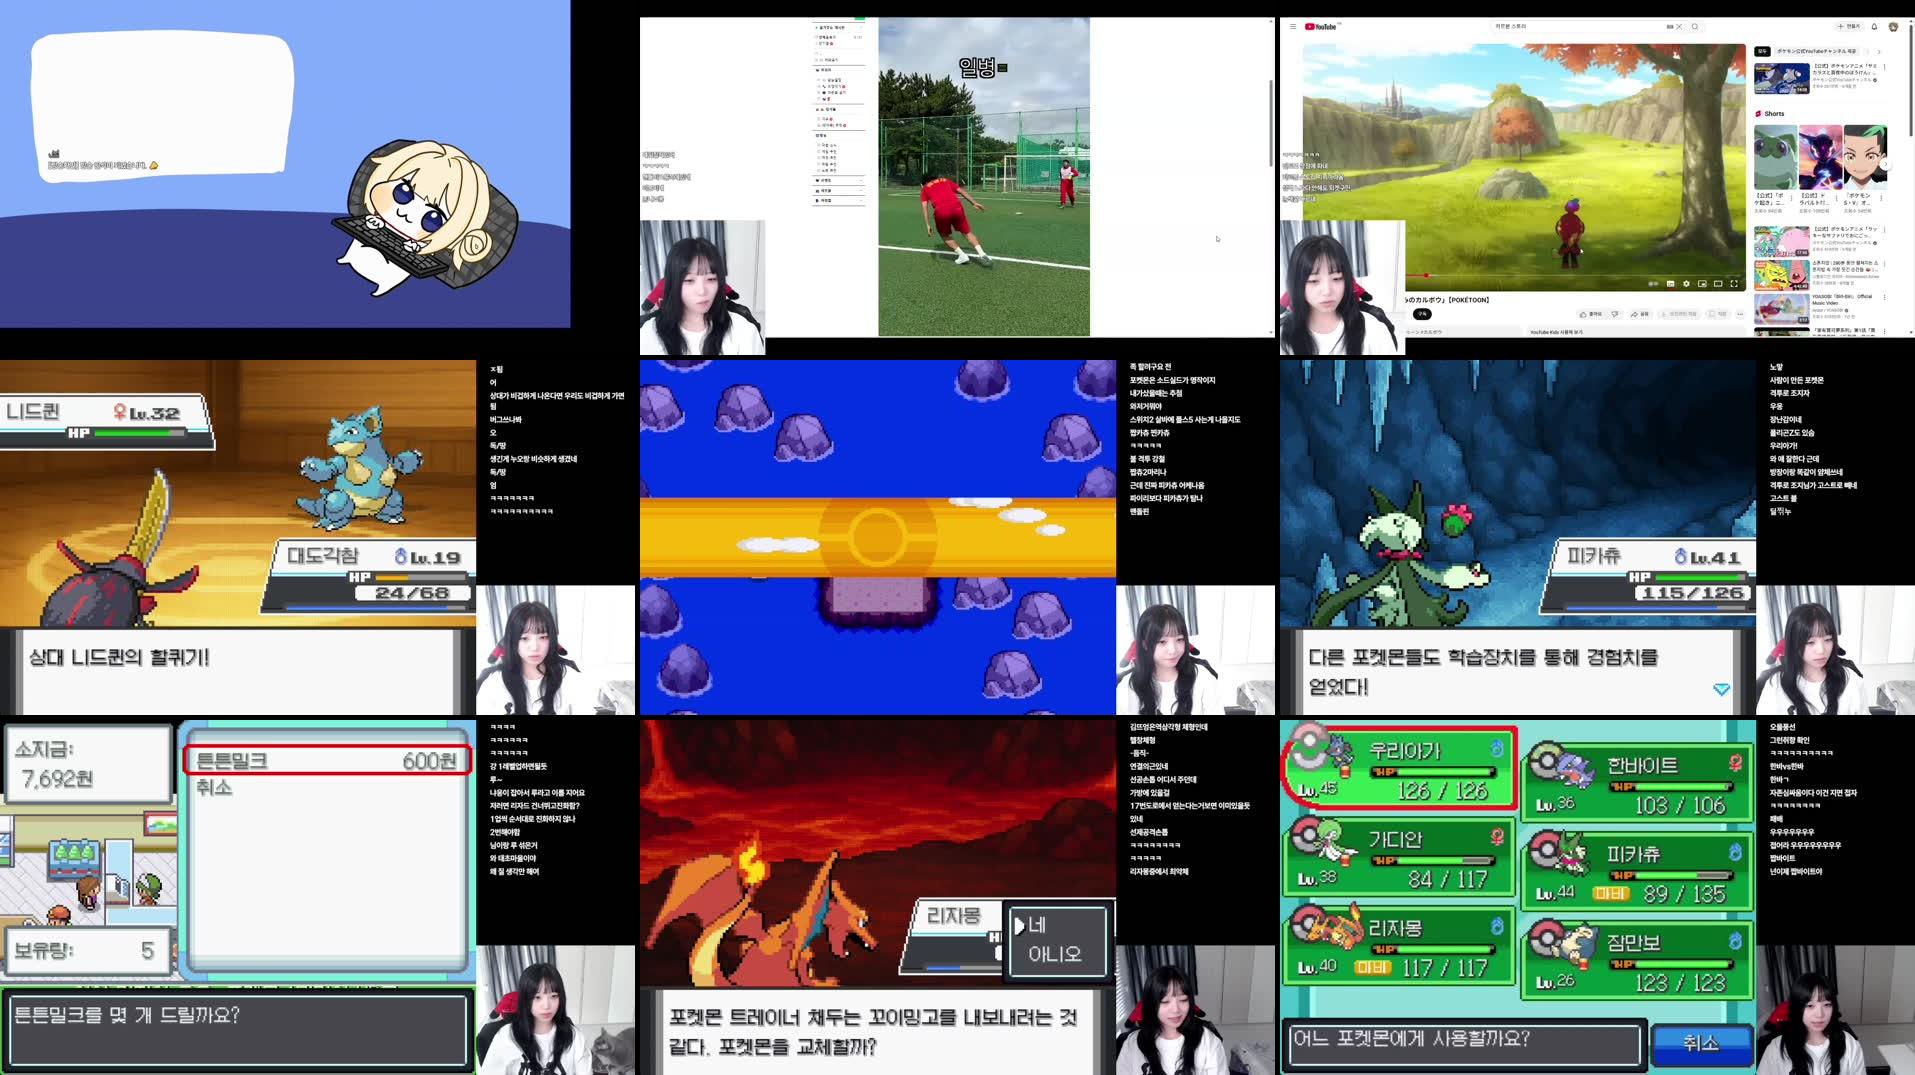The height and width of the screenshot is (1075, 1915).
Task: Select party Pokémon 잠만보
Action: coord(1638,960)
